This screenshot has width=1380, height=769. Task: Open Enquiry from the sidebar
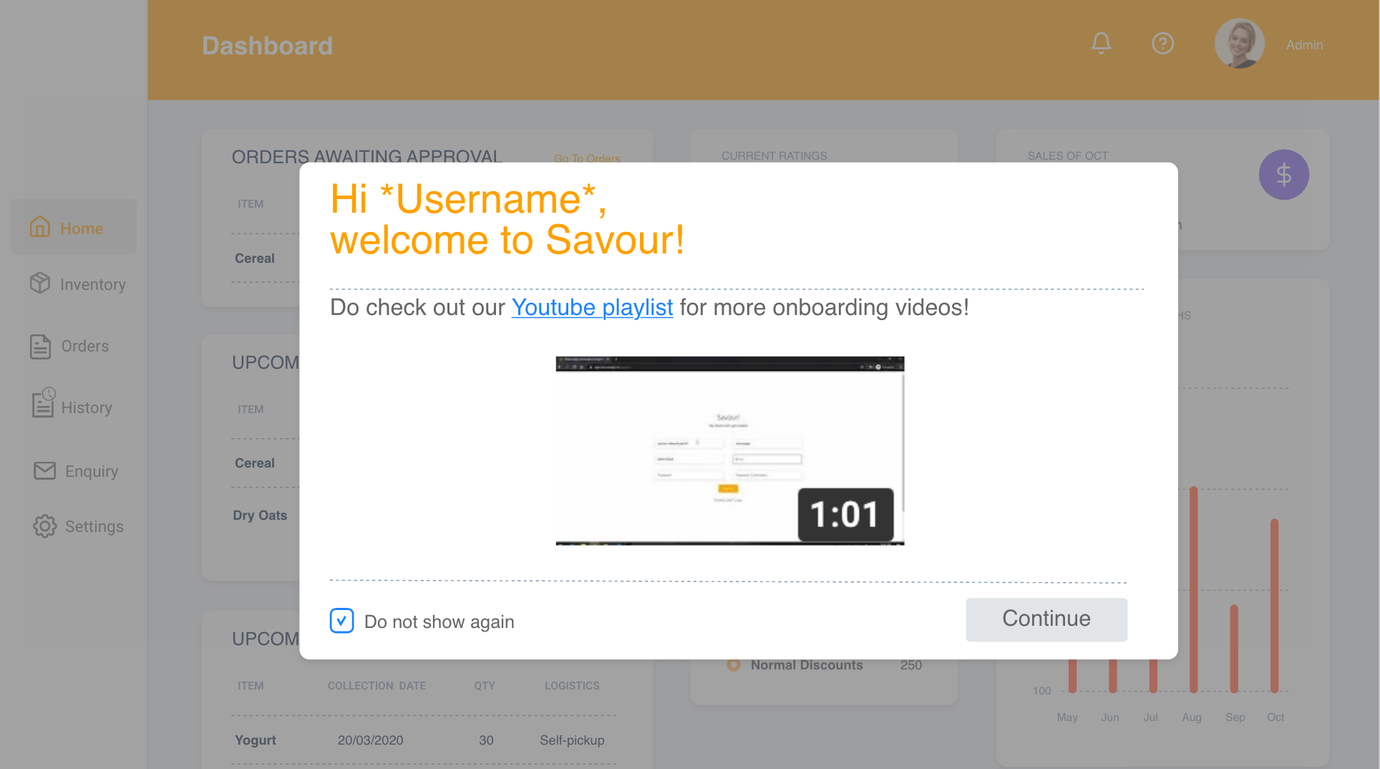click(x=76, y=471)
